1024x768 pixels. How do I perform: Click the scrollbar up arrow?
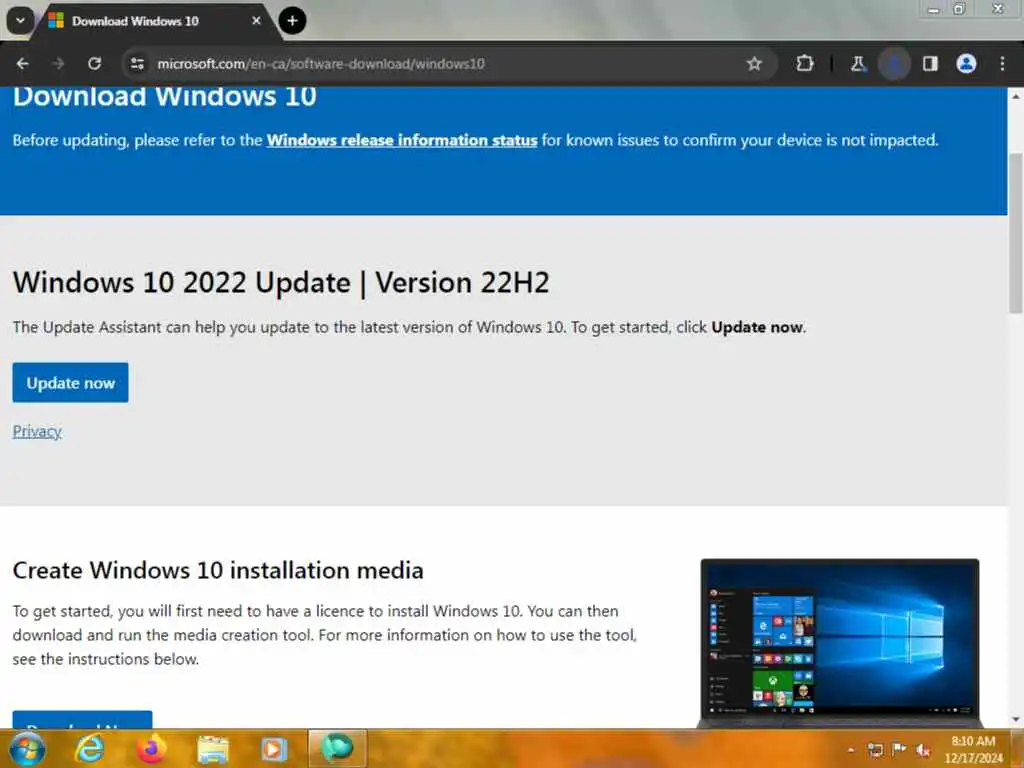coord(1016,95)
